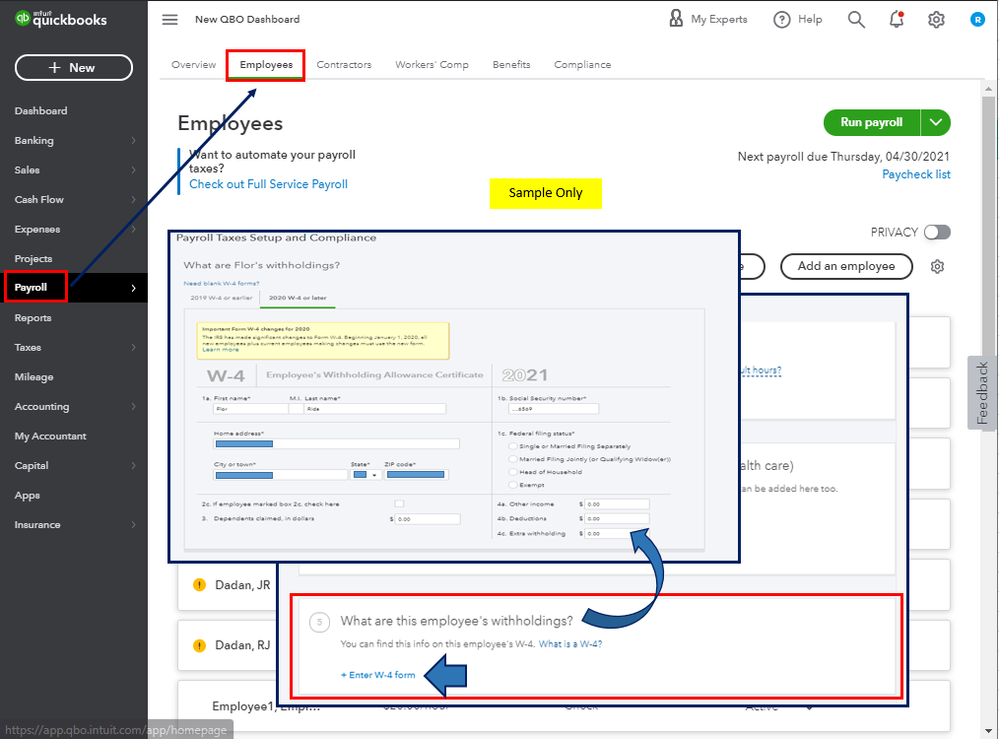The height and width of the screenshot is (739, 999).
Task: Click Dependents claimed amount field
Action: tap(428, 519)
